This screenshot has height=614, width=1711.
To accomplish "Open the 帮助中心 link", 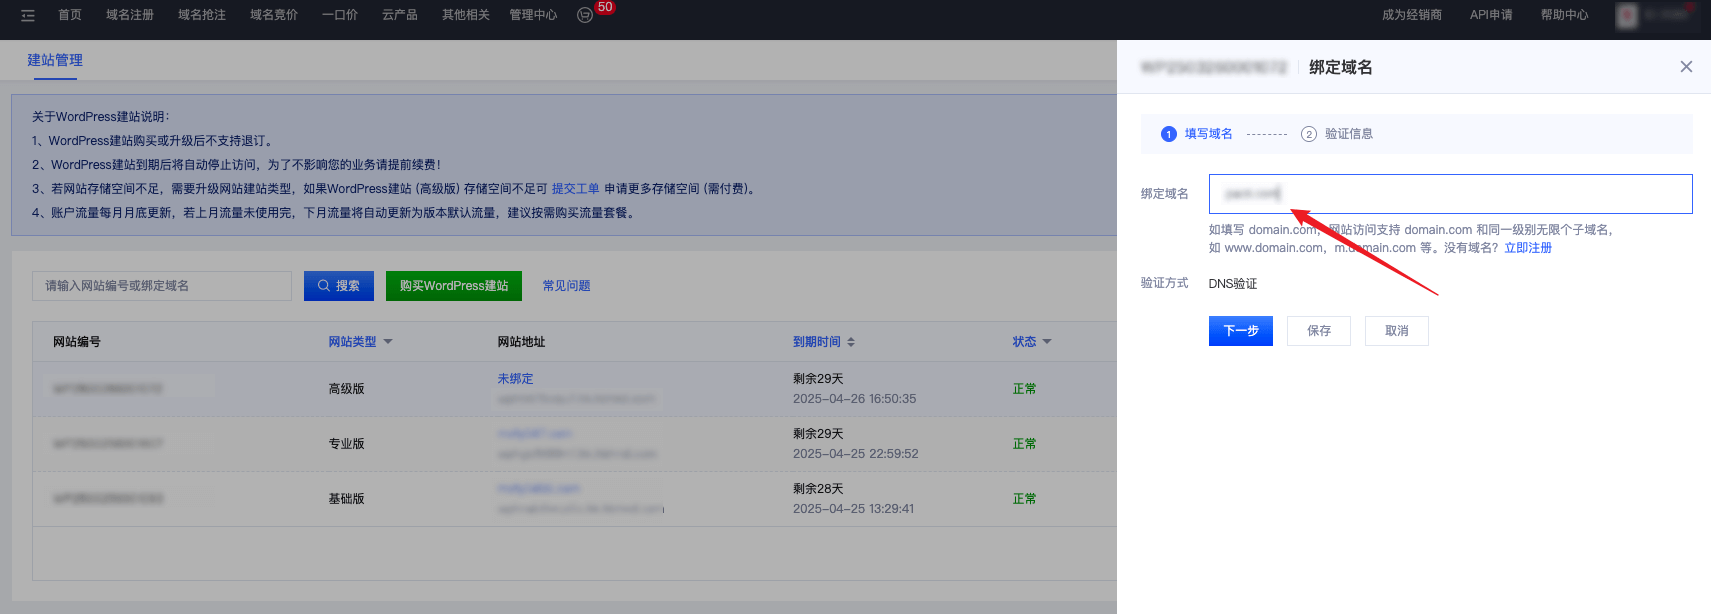I will click(x=1564, y=15).
